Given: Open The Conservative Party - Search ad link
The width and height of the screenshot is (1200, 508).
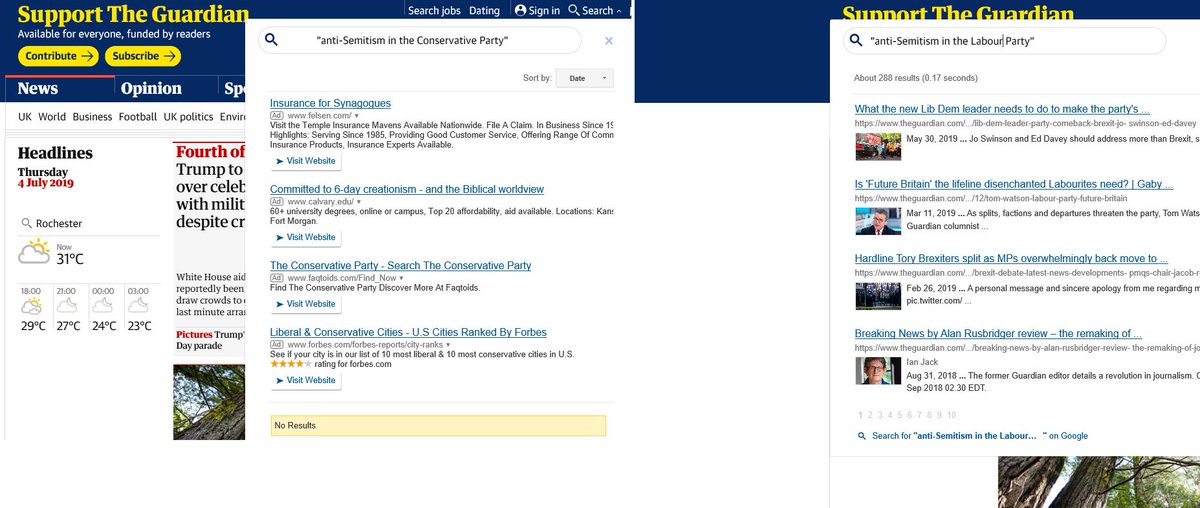Looking at the screenshot, I should click(x=400, y=265).
